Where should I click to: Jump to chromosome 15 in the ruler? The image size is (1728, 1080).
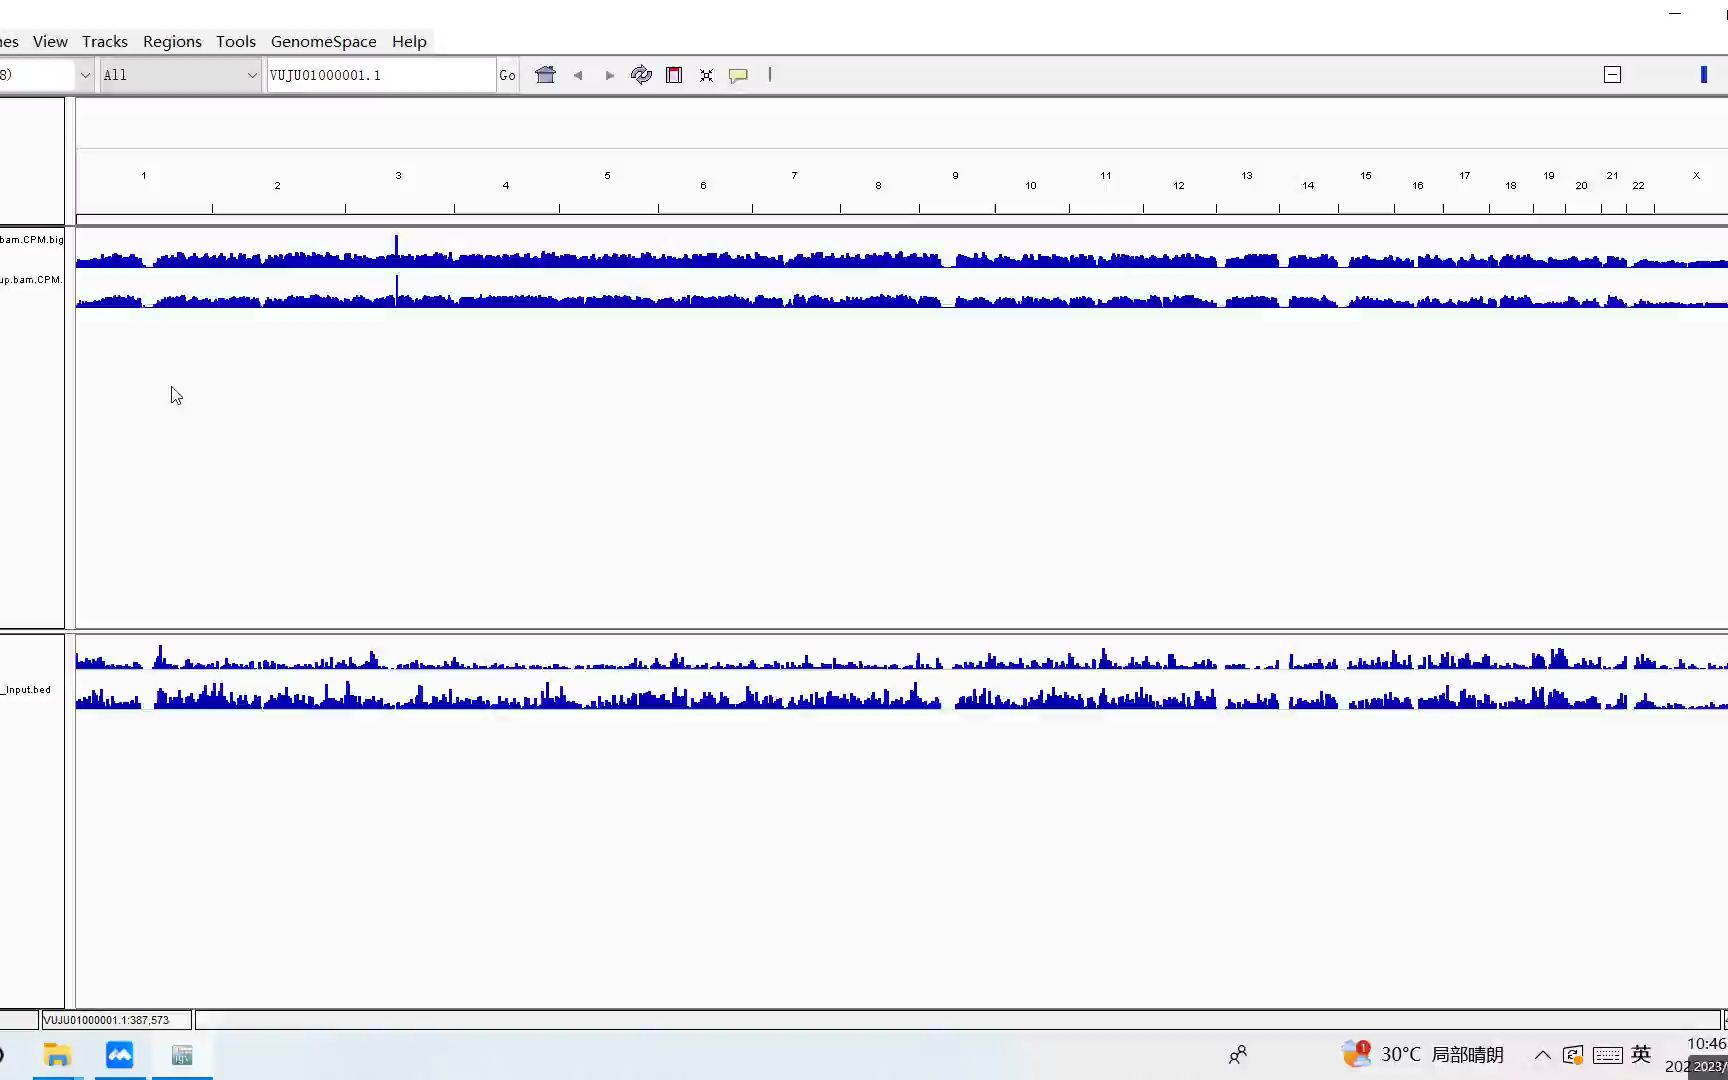point(1366,176)
